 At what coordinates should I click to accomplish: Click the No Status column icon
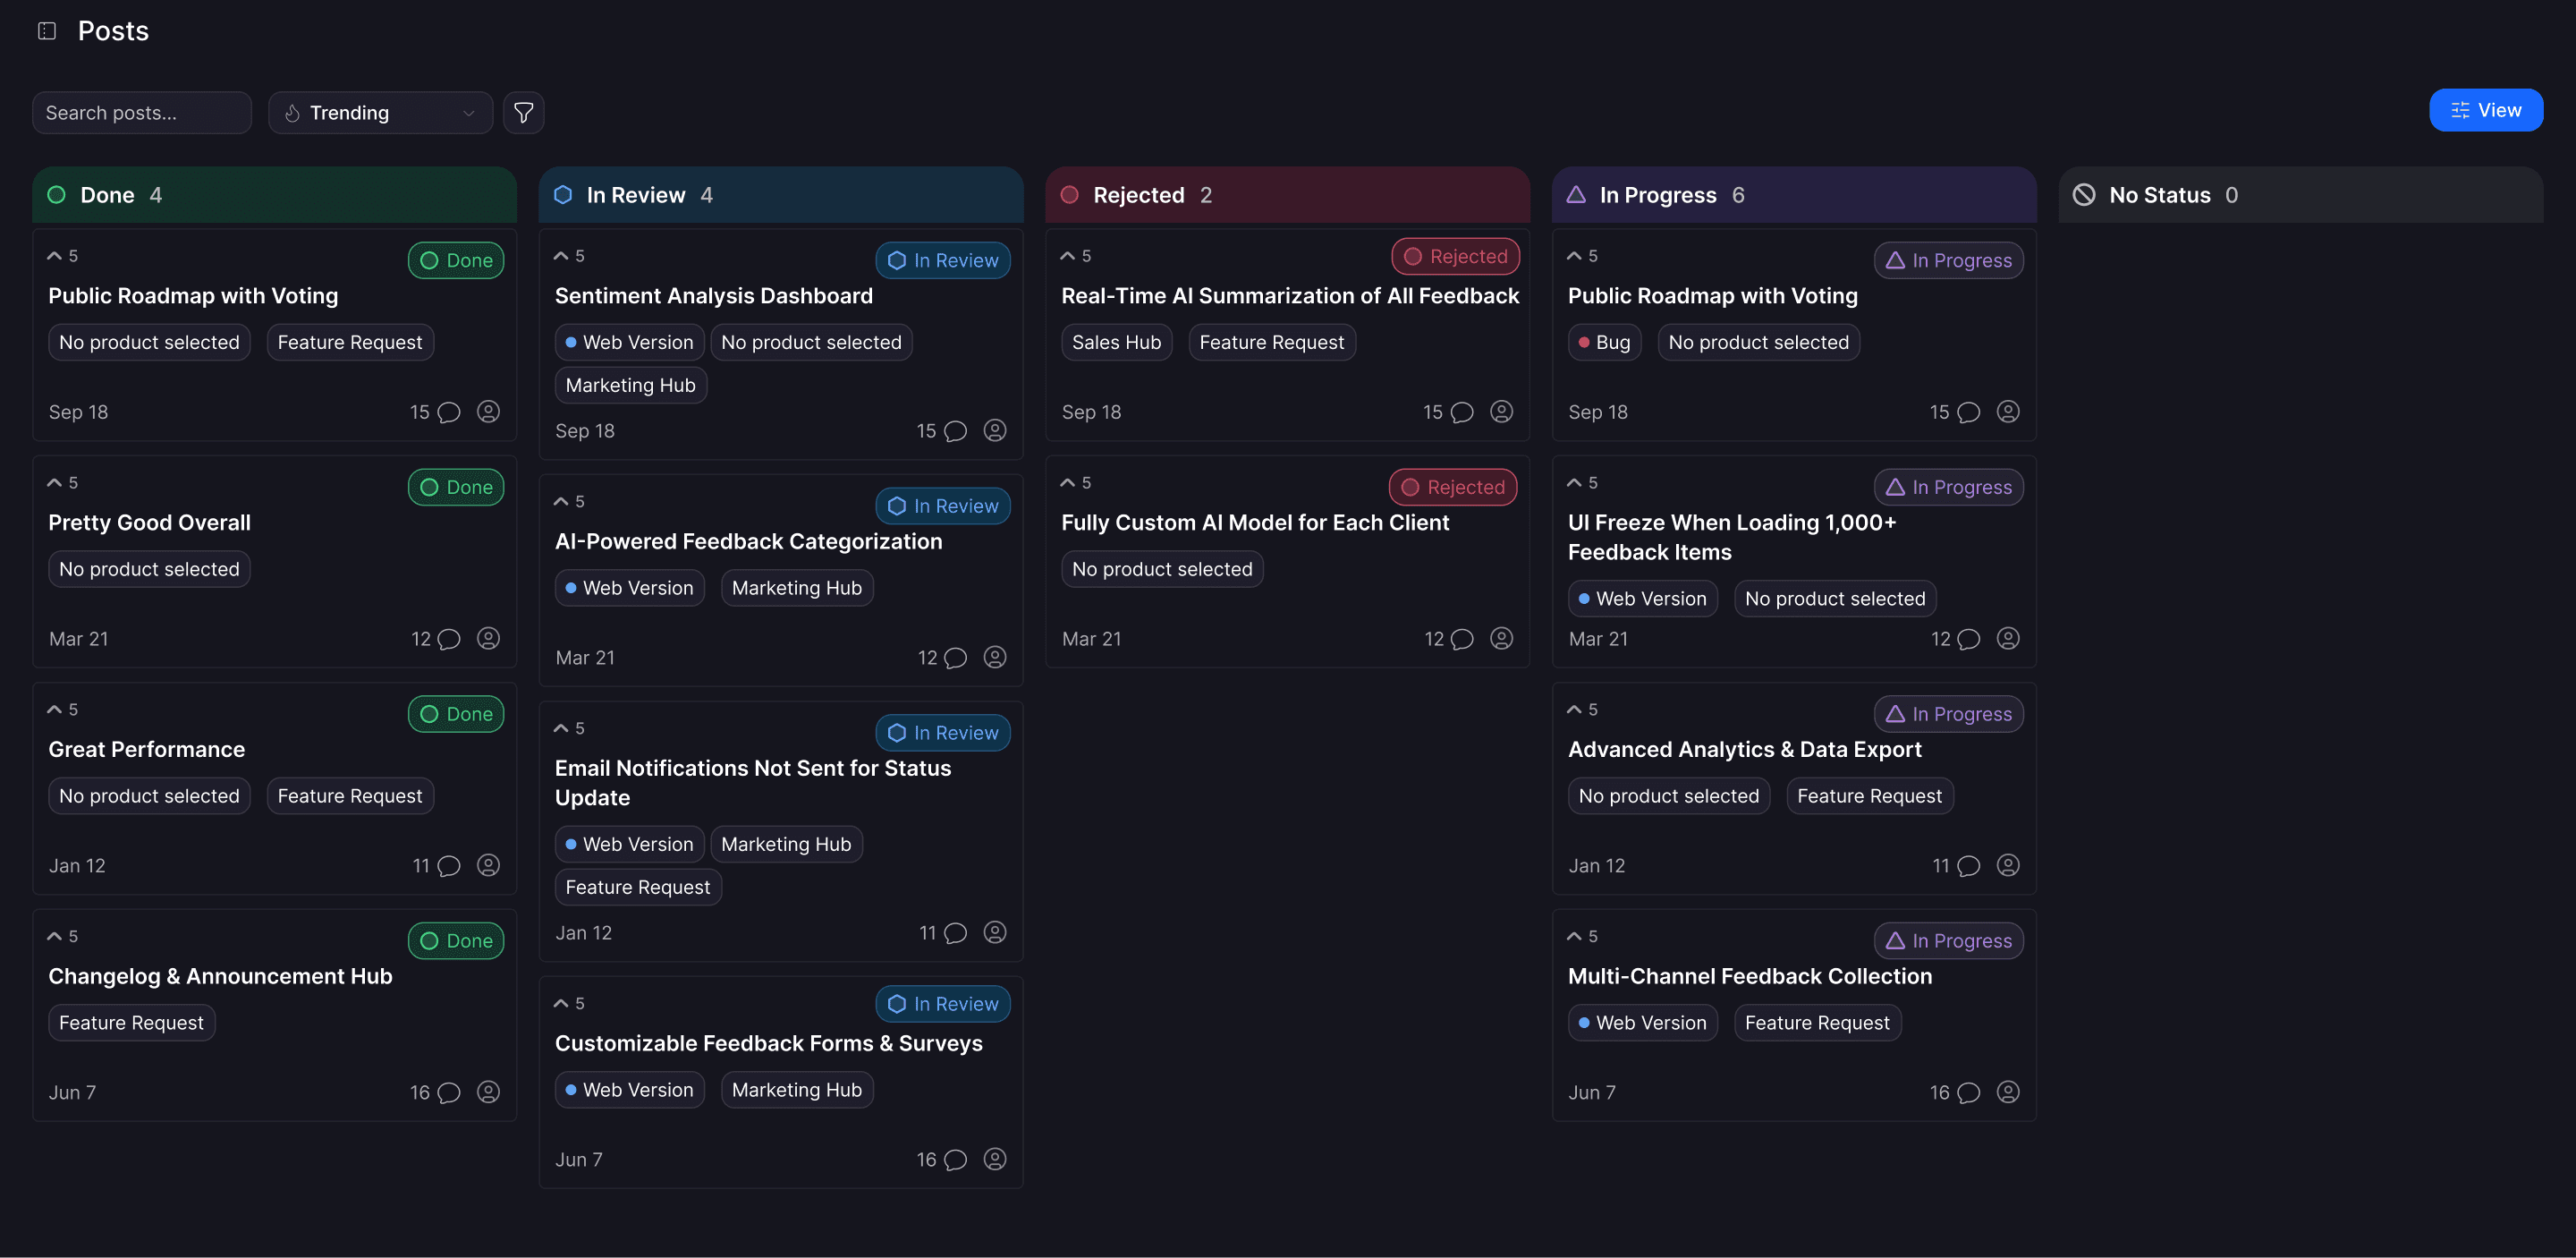pyautogui.click(x=2084, y=195)
